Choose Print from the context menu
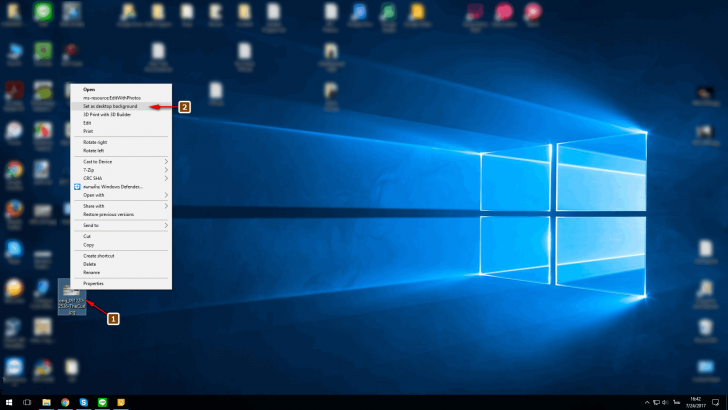 click(121, 131)
